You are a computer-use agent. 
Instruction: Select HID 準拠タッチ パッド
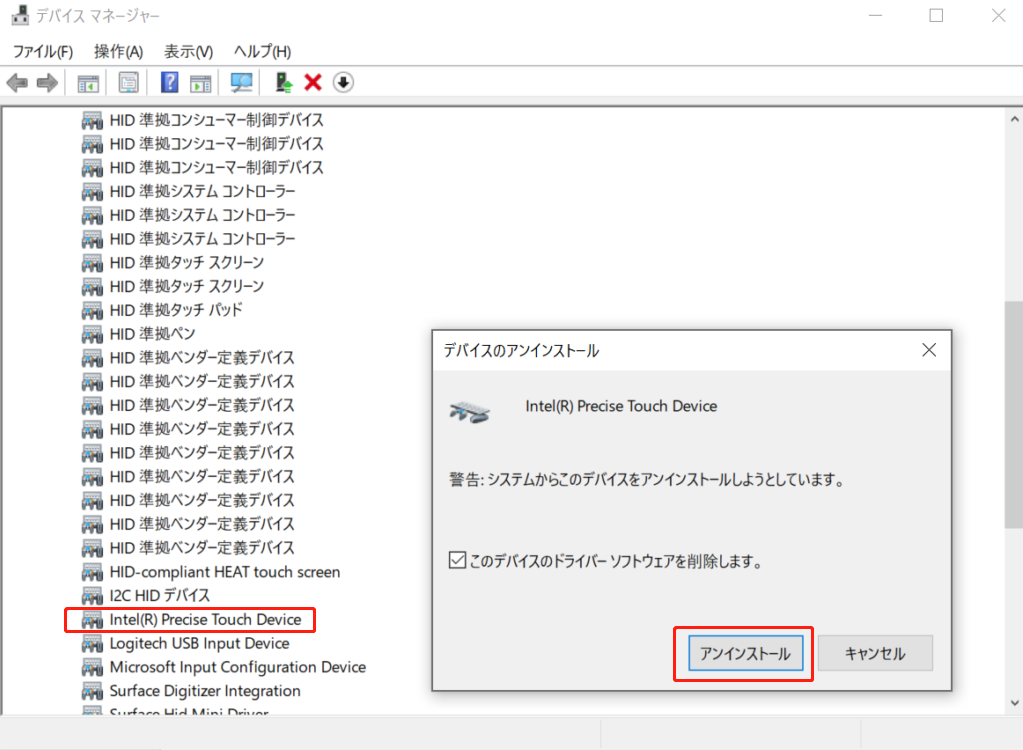pos(176,310)
